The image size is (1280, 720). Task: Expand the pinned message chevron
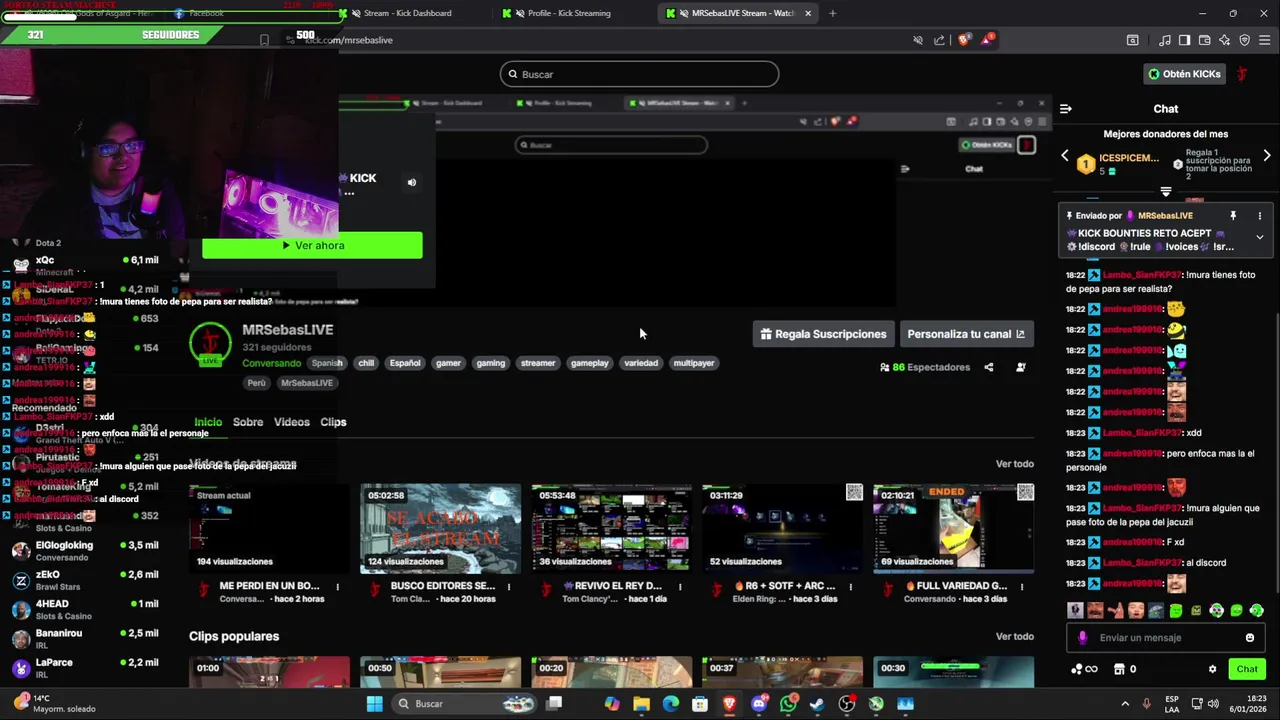point(1260,237)
